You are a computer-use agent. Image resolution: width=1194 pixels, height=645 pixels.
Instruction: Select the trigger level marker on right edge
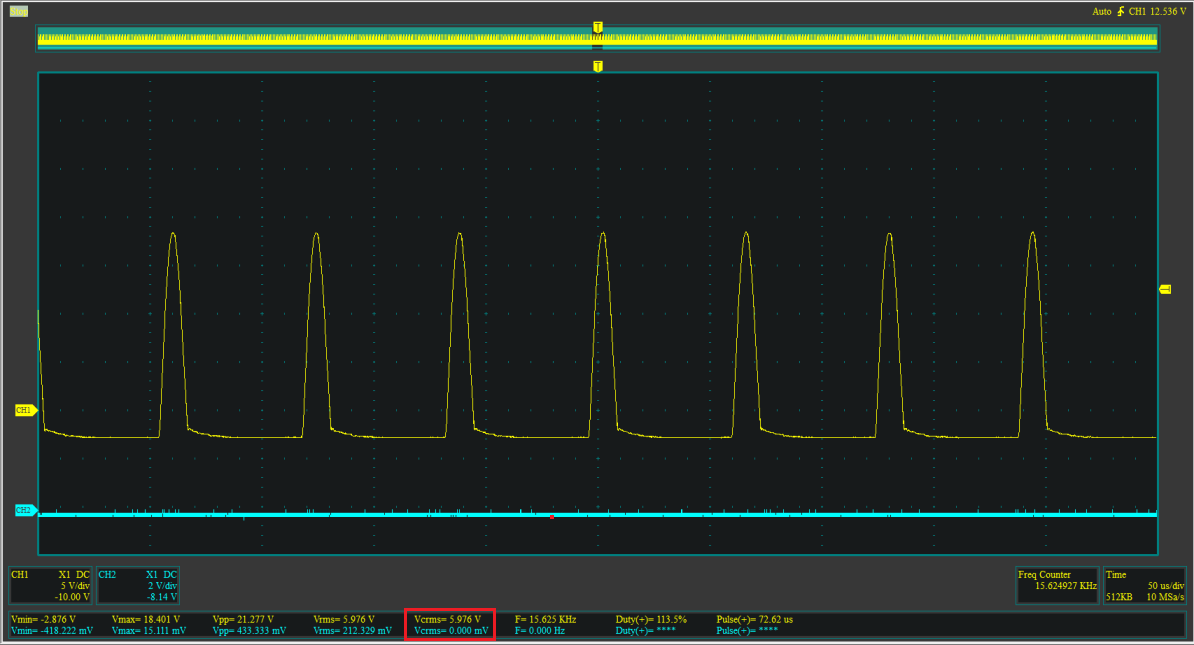coord(1165,289)
